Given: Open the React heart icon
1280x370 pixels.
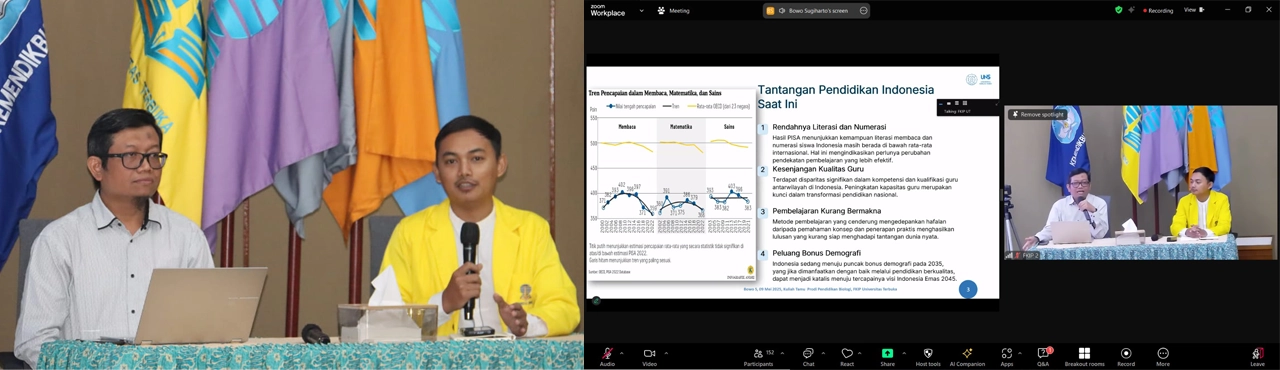Looking at the screenshot, I should [x=847, y=353].
